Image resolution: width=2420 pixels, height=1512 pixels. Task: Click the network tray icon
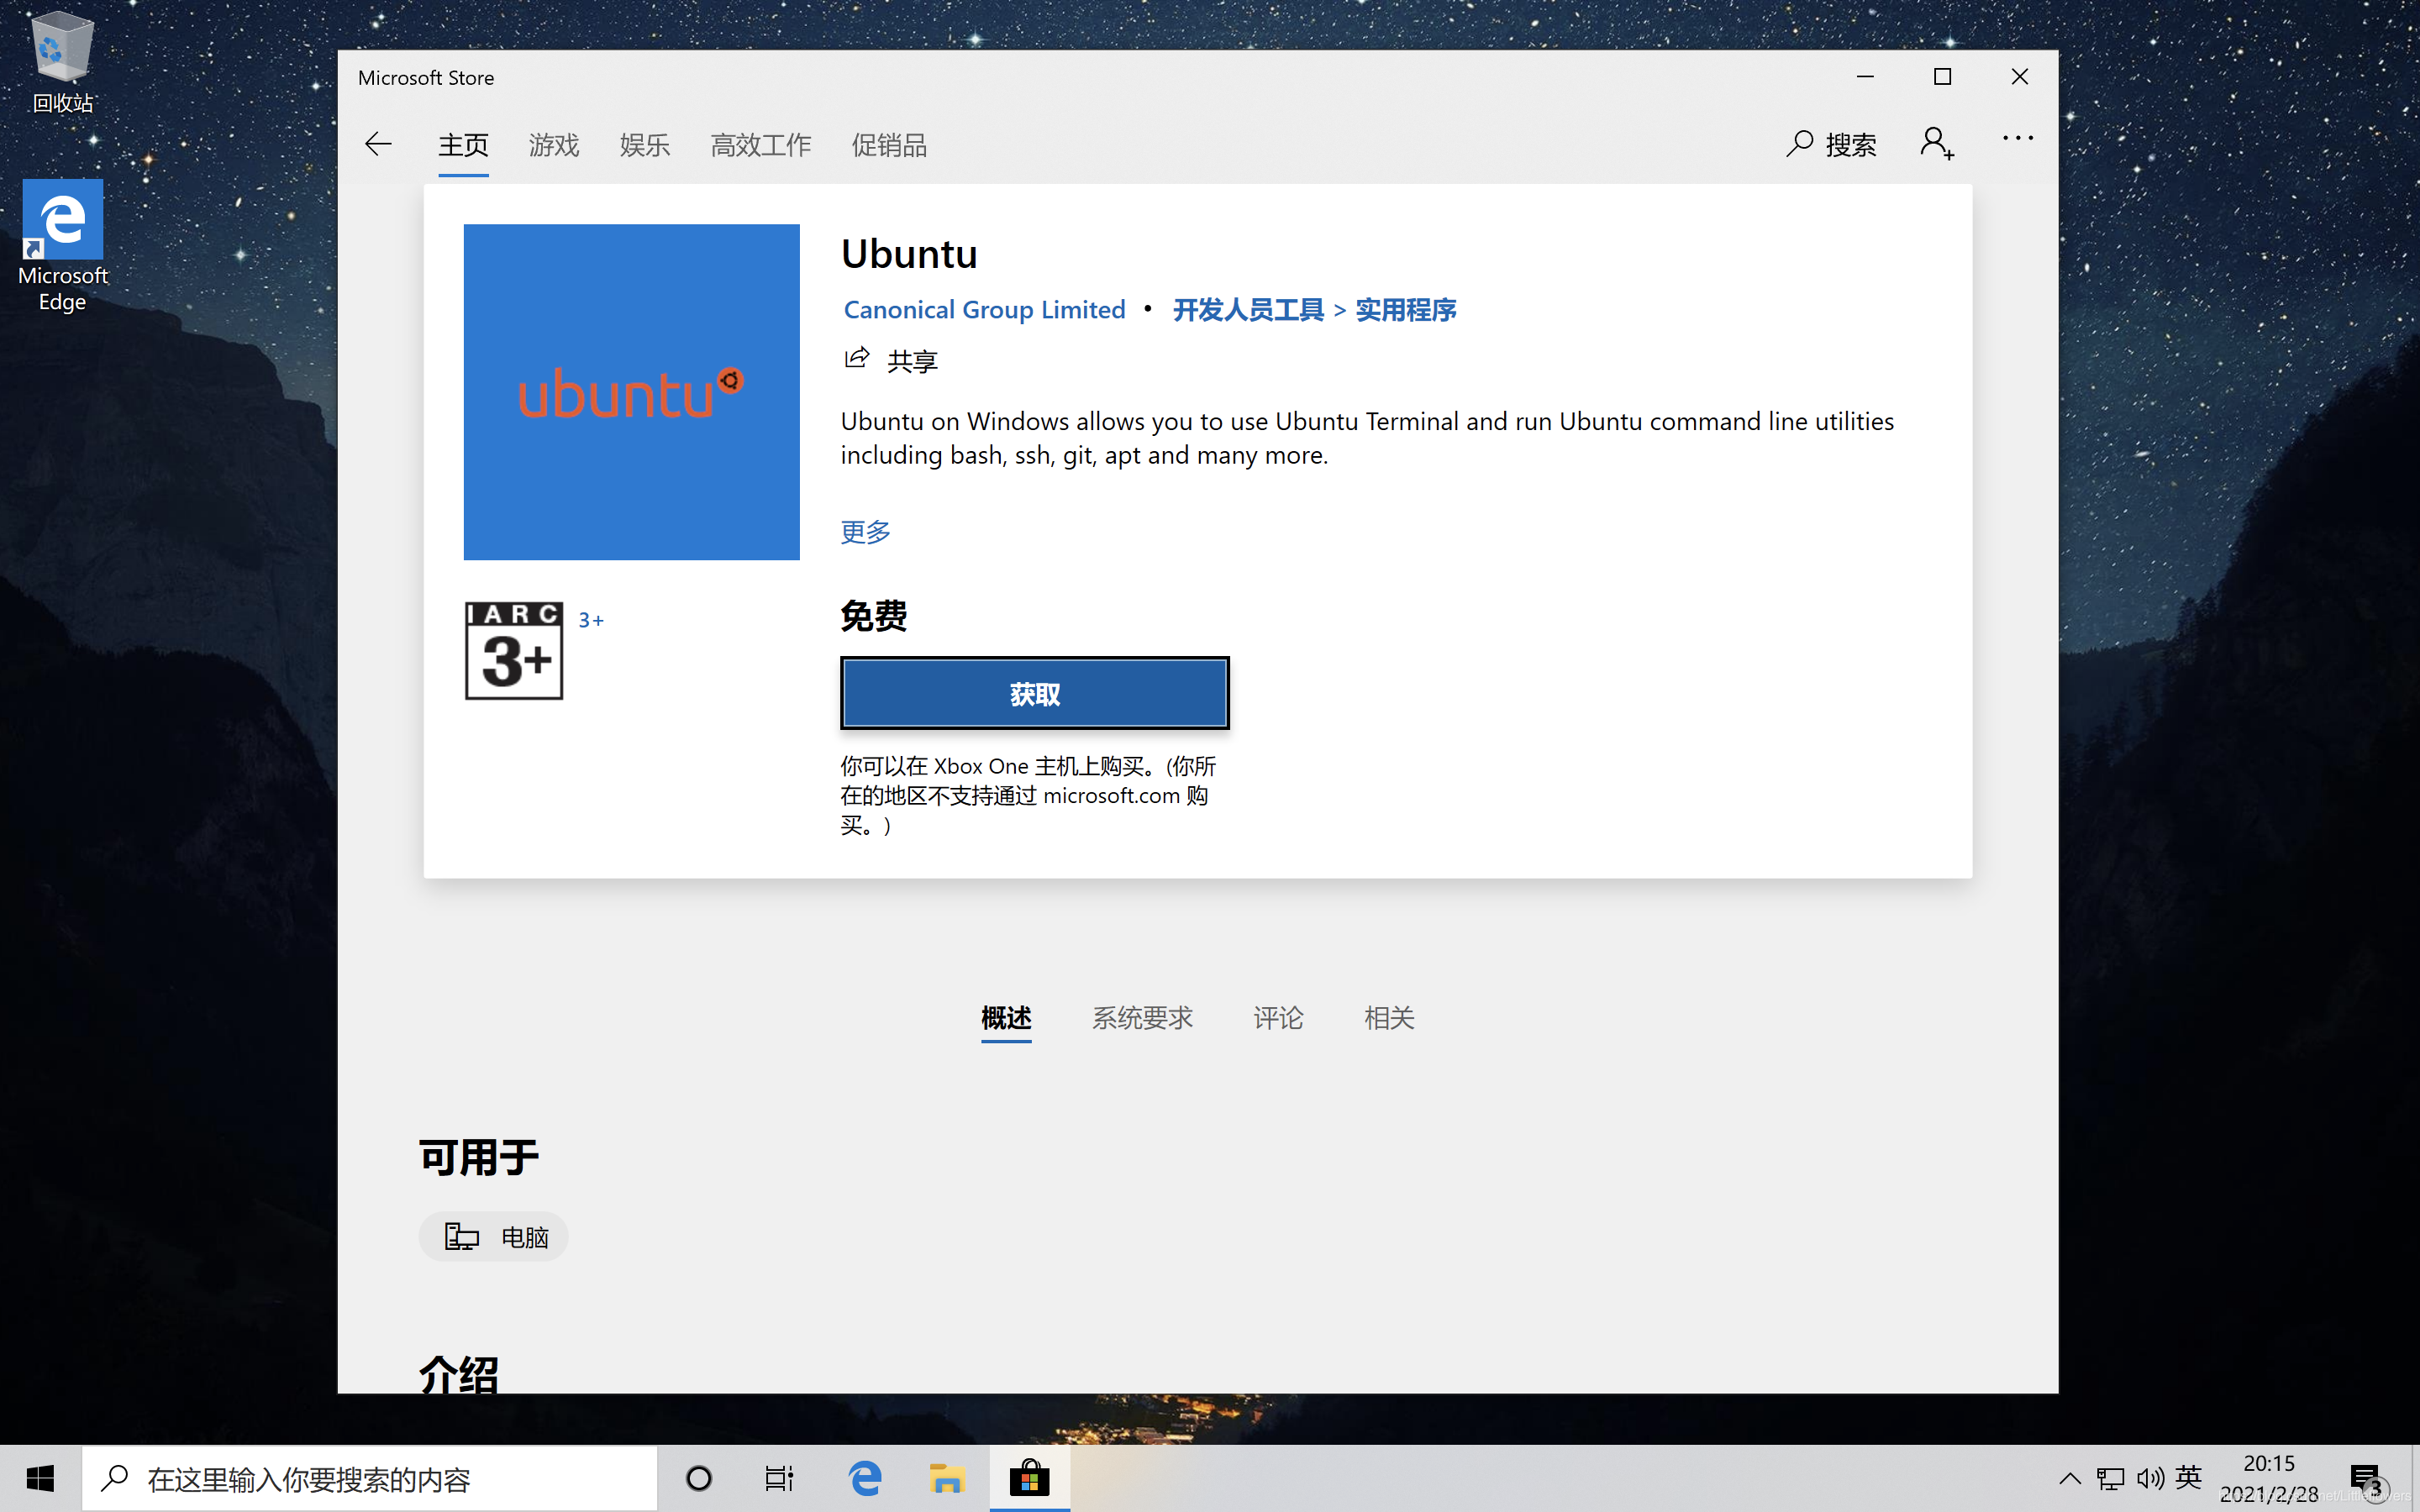[x=2110, y=1478]
